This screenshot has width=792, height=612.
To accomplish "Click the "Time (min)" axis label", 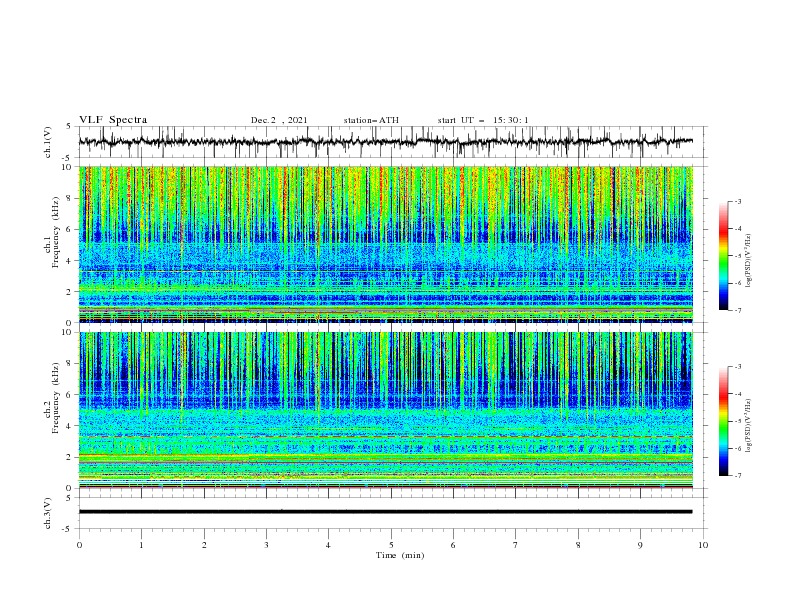I will click(400, 555).
